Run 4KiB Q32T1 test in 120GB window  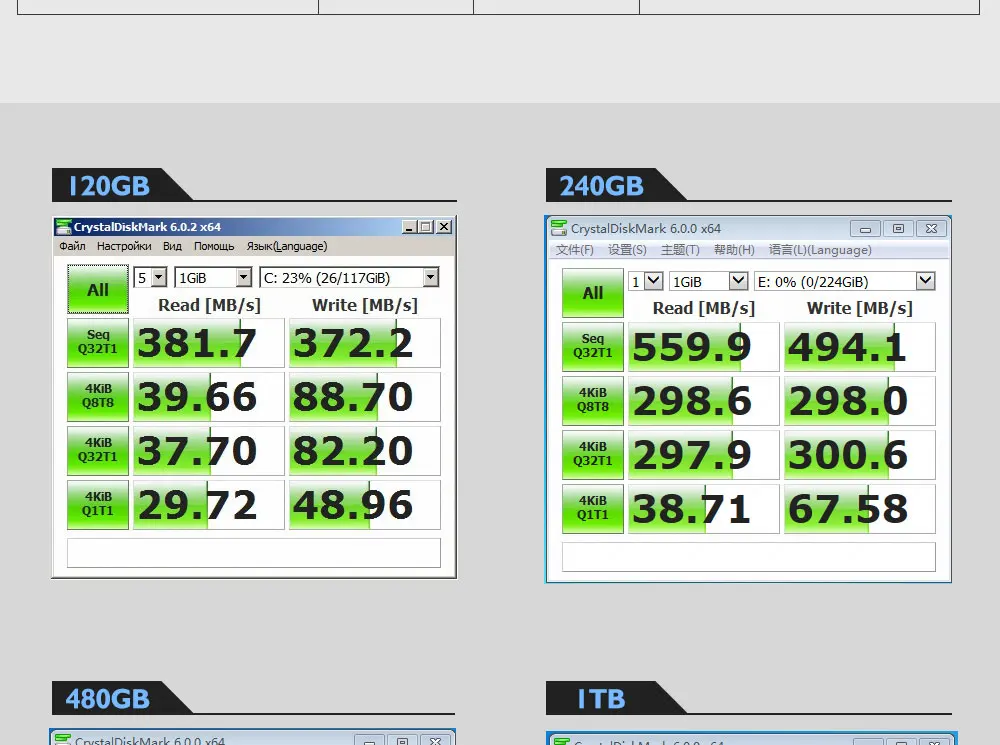tap(98, 450)
